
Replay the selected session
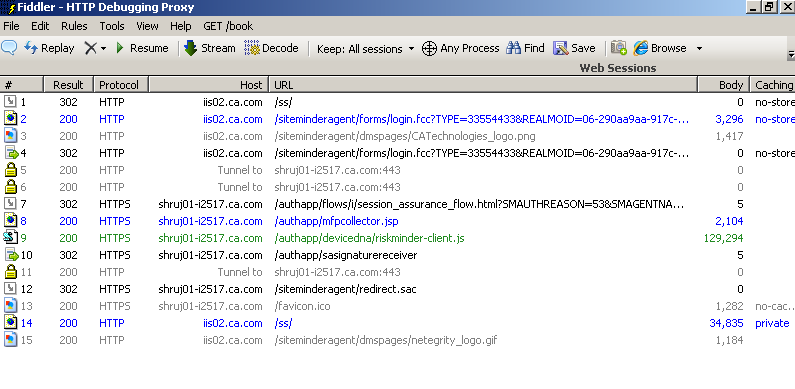click(49, 48)
